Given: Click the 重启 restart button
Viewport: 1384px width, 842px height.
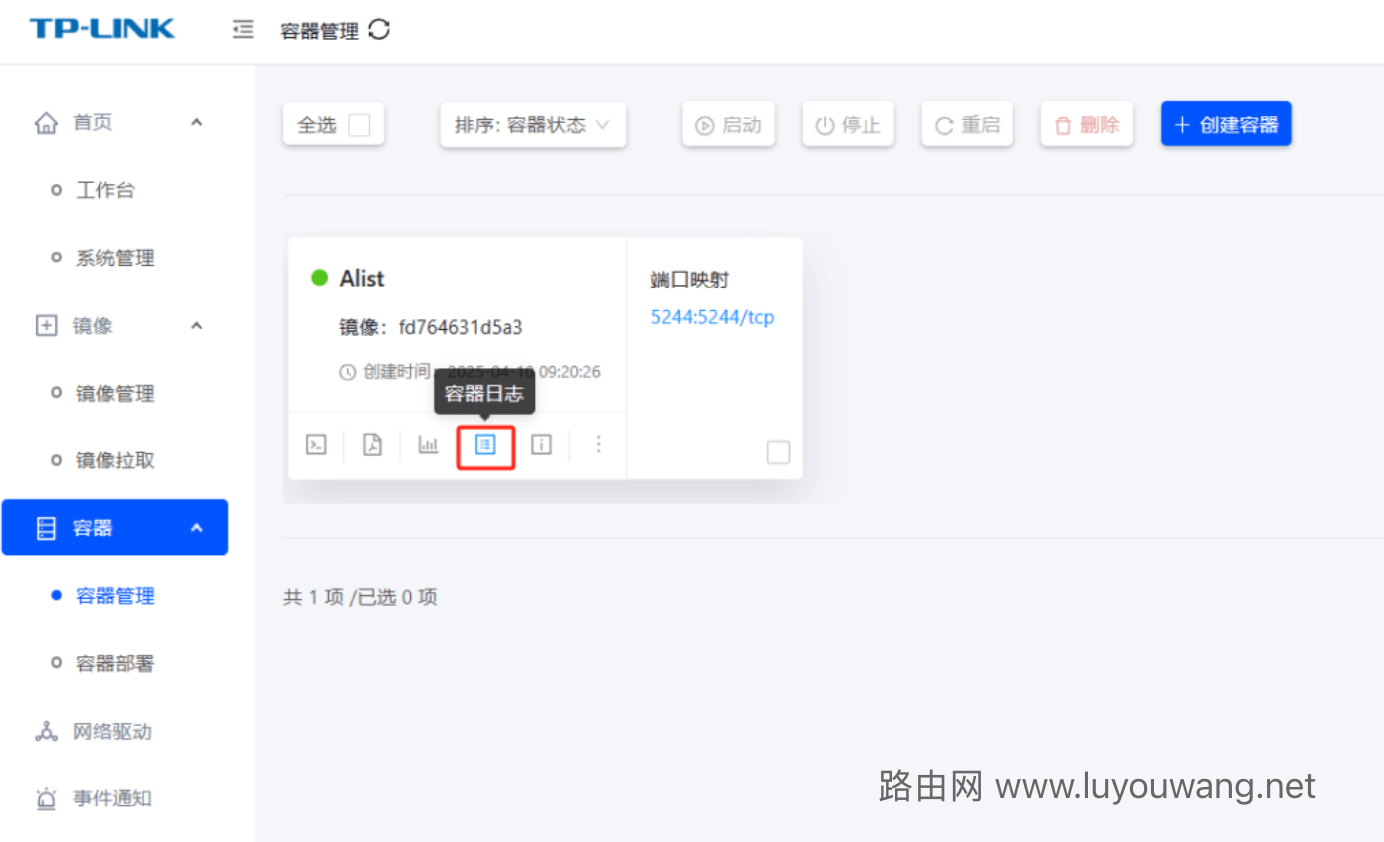Looking at the screenshot, I should [967, 125].
